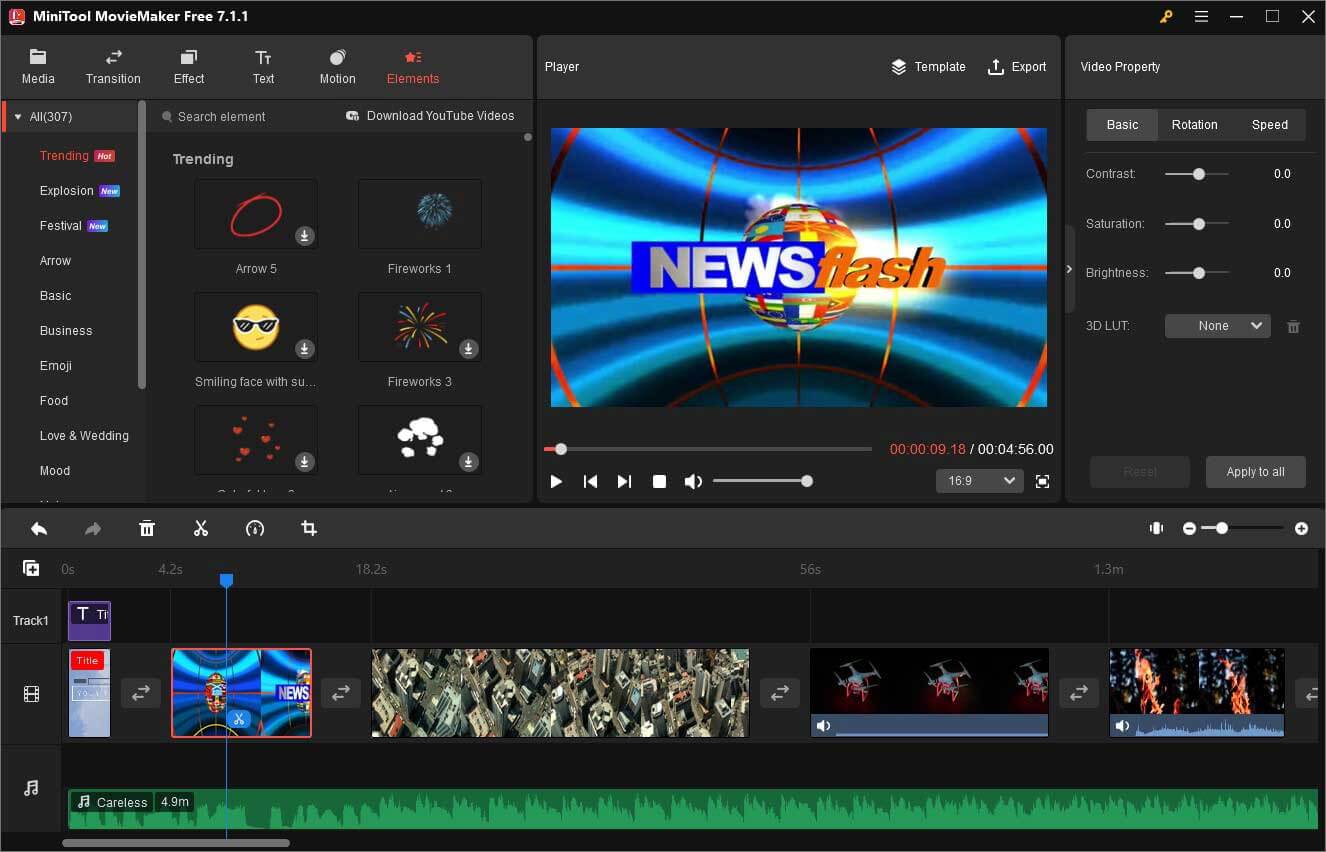Open the 16:9 aspect ratio dropdown
Screen dimensions: 1326x852
click(979, 481)
